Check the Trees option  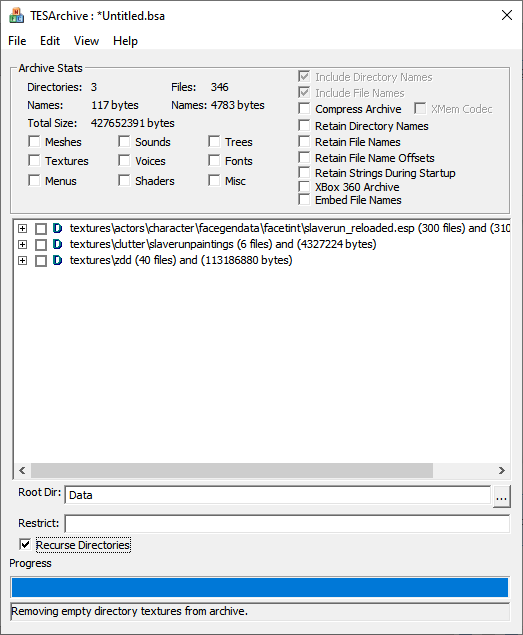point(214,142)
